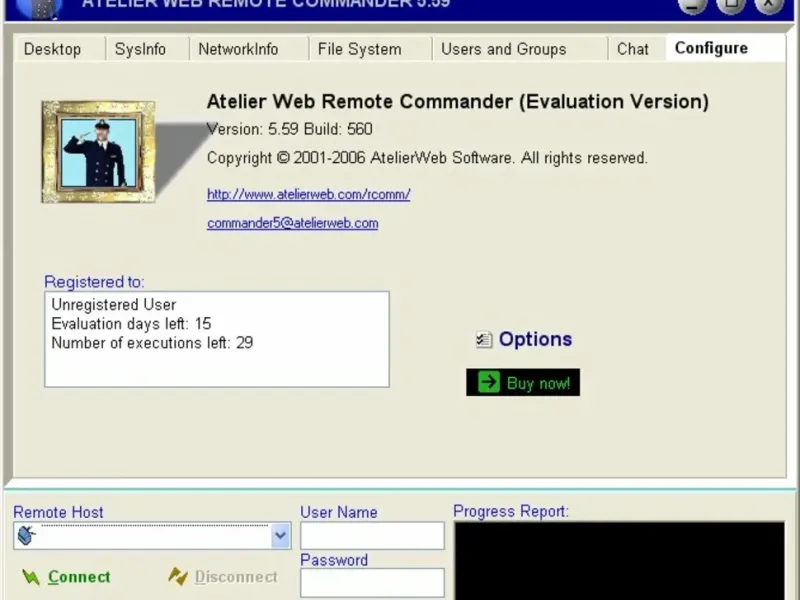This screenshot has width=800, height=600.
Task: Maximize the Remote Commander window
Action: click(731, 6)
